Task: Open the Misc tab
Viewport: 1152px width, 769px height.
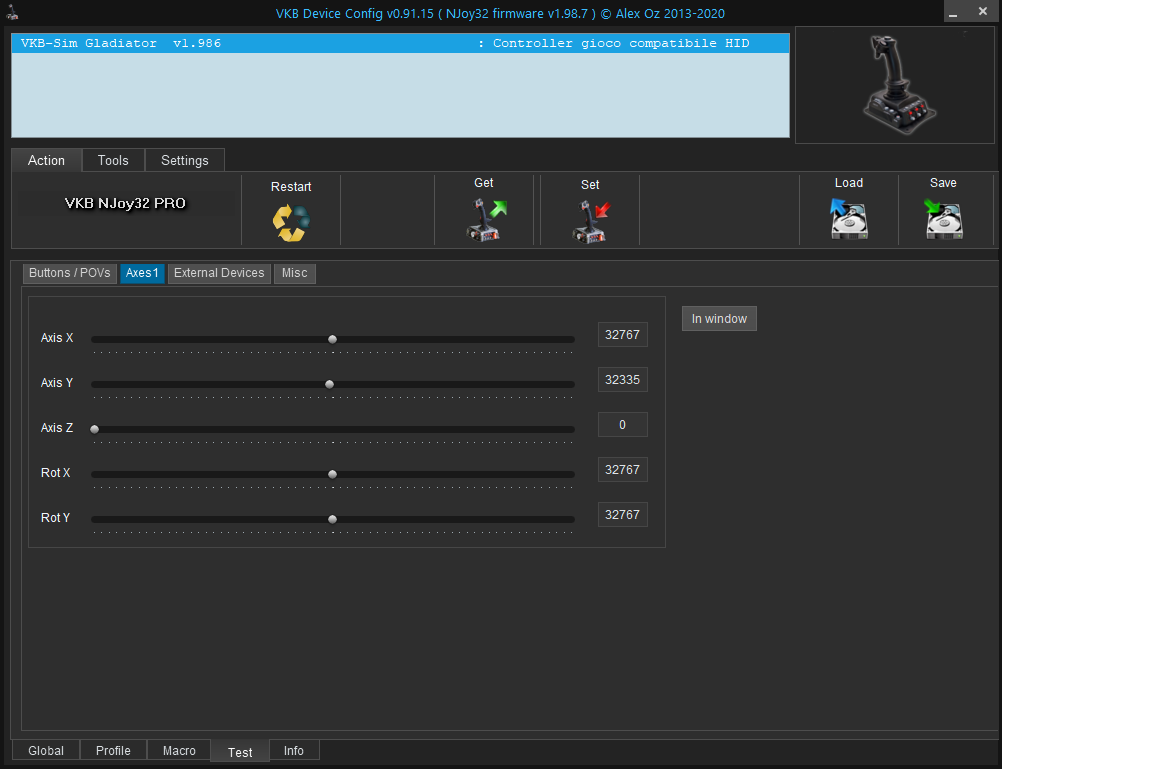Action: click(295, 273)
